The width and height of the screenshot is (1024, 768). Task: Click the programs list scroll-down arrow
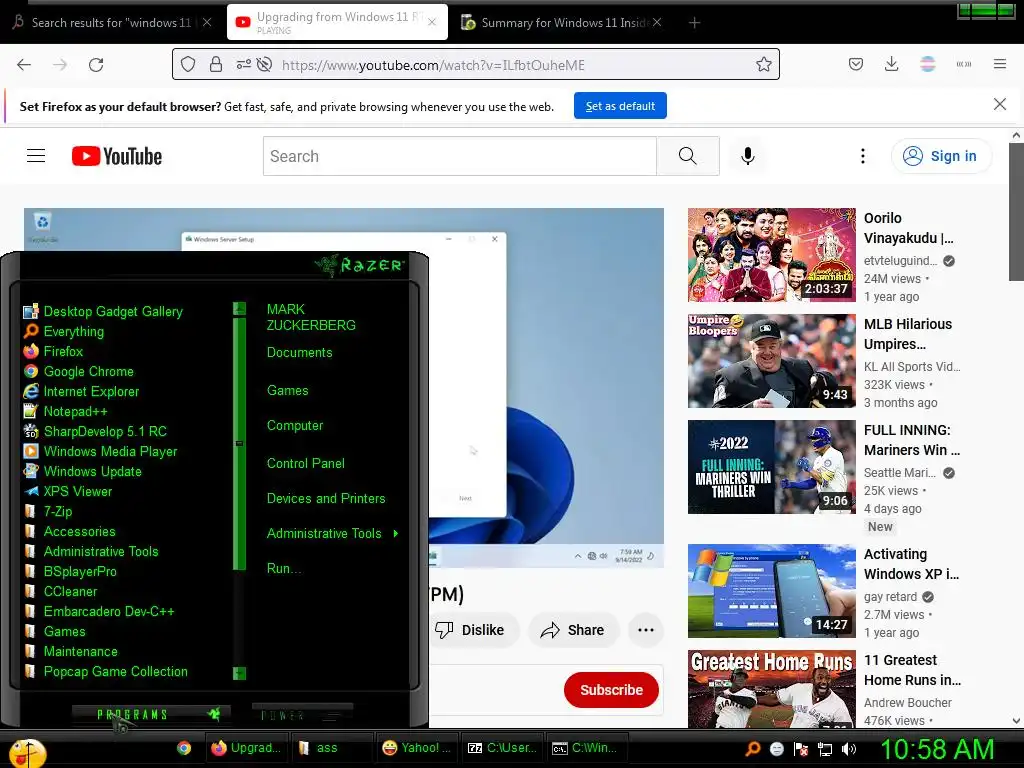coord(240,673)
